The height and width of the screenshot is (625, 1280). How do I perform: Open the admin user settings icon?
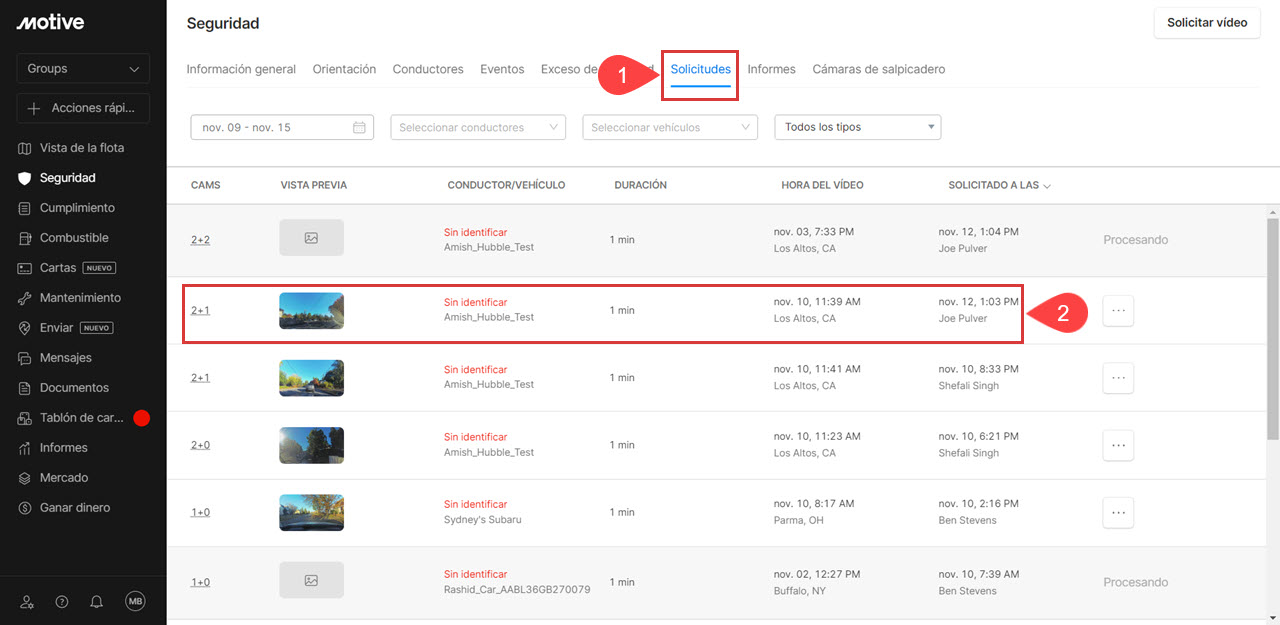(x=27, y=601)
